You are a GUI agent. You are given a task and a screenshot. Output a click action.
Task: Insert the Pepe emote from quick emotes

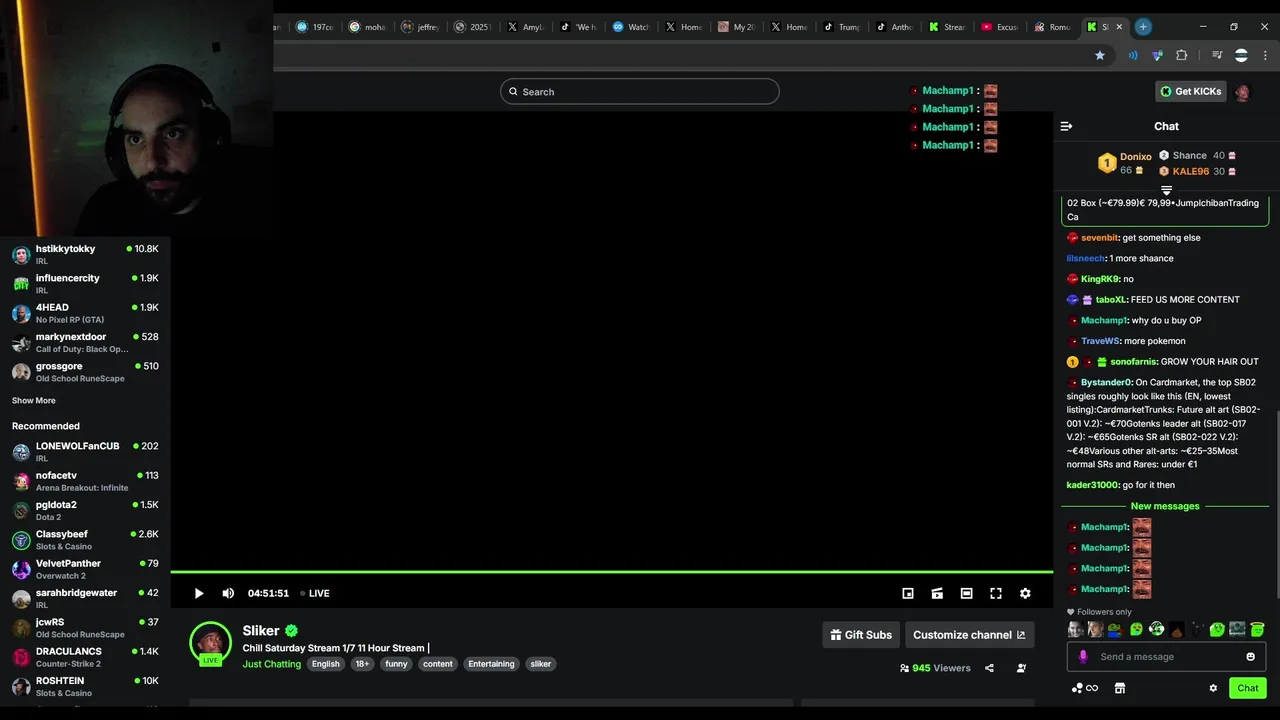pyautogui.click(x=1115, y=629)
